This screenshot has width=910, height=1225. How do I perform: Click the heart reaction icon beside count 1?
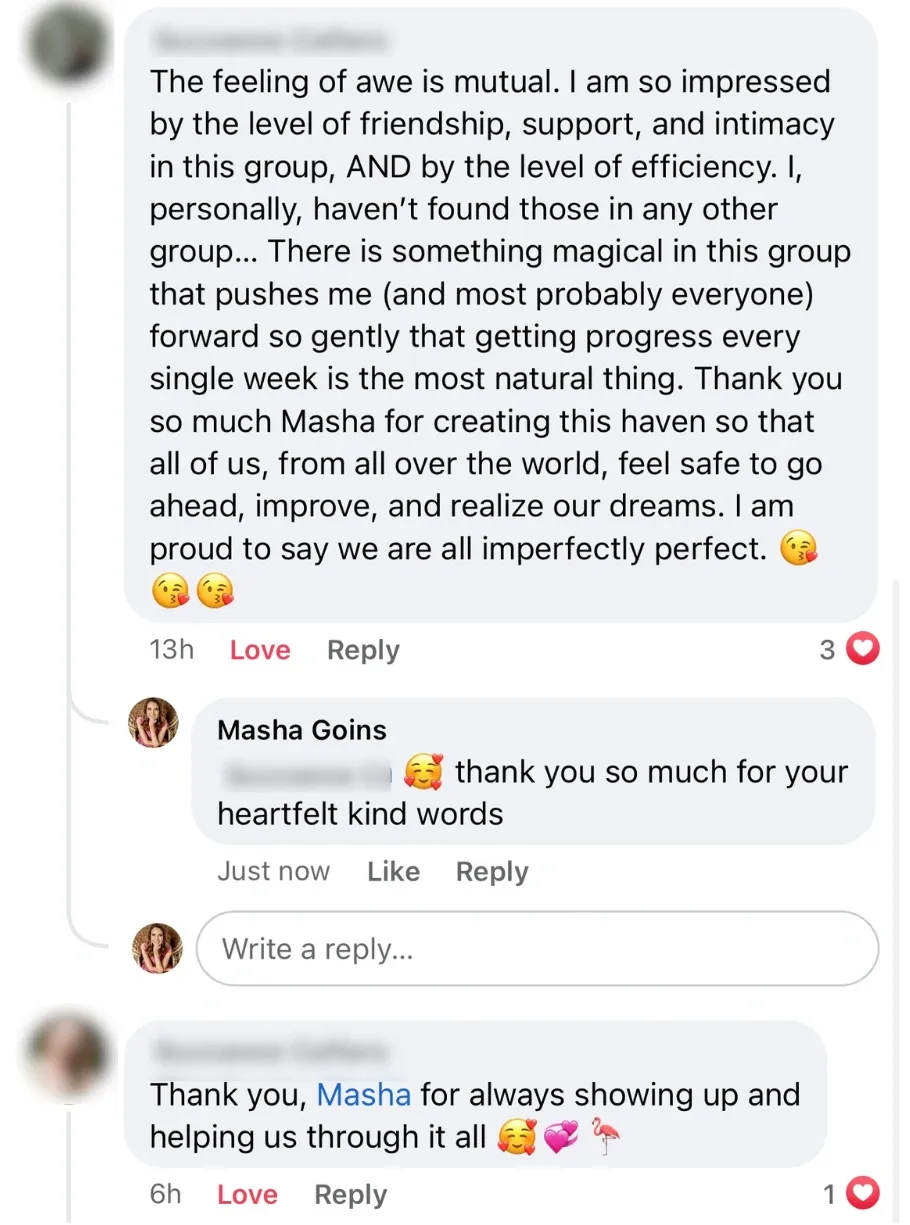[x=862, y=1193]
